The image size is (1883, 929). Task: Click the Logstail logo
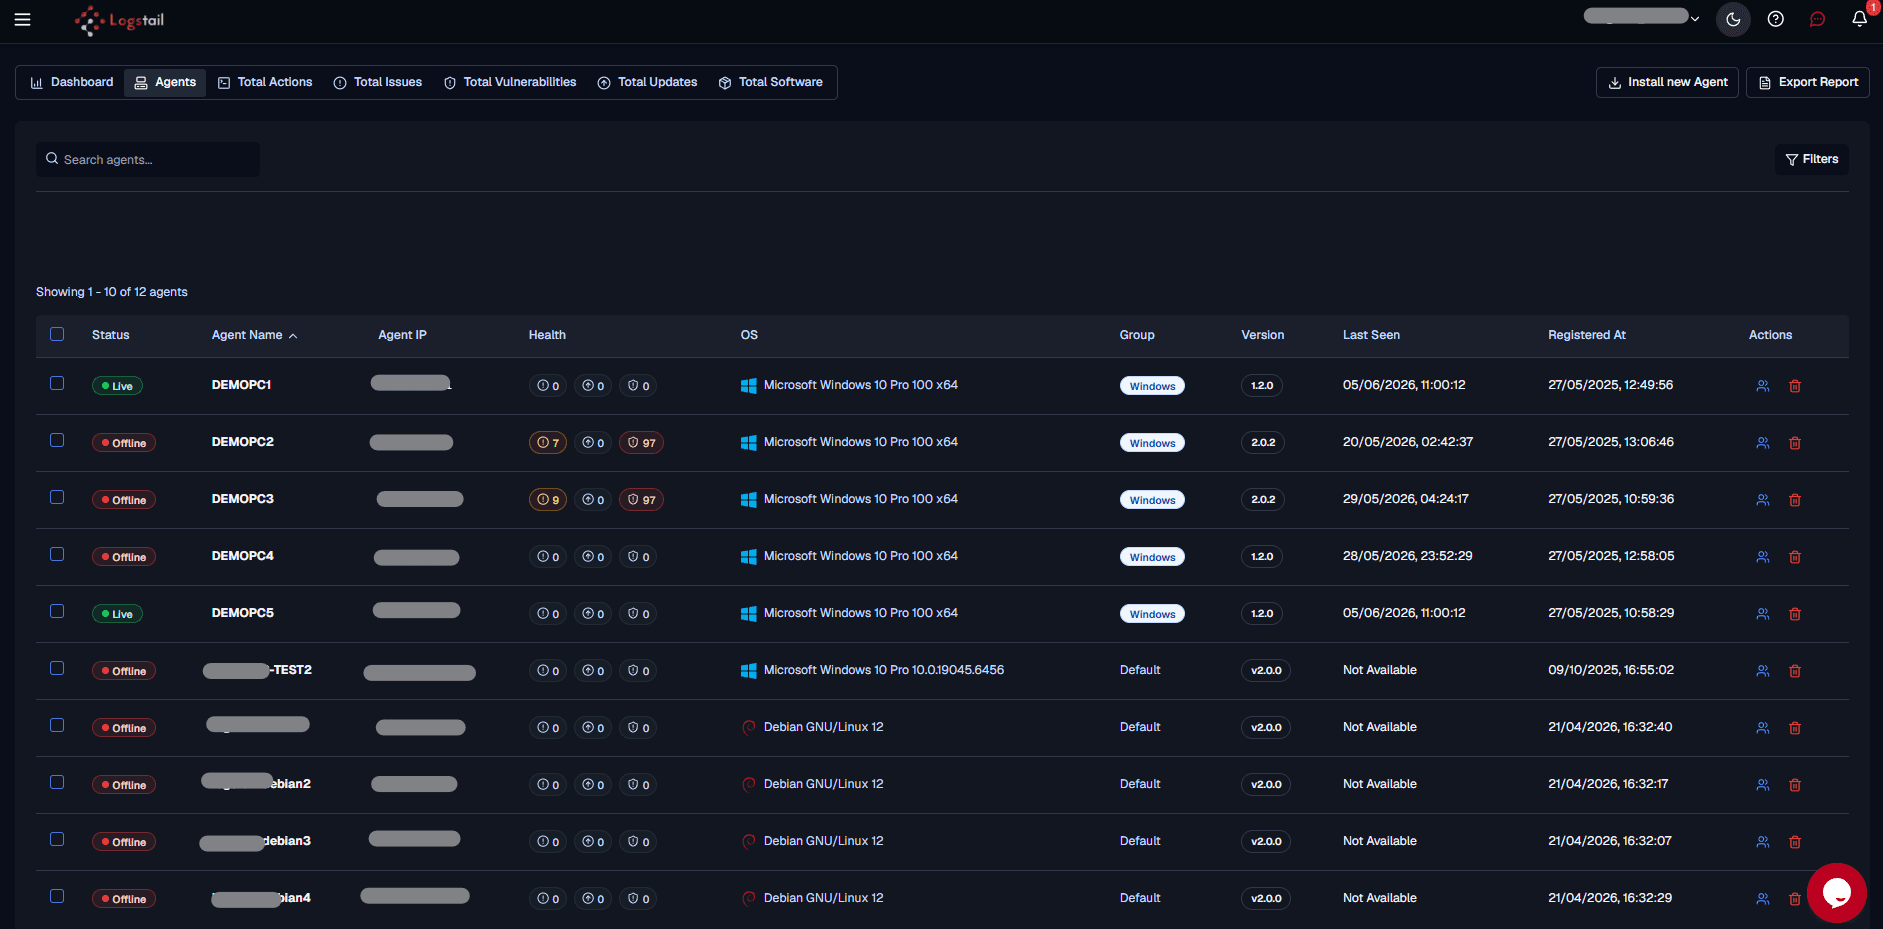pos(119,20)
